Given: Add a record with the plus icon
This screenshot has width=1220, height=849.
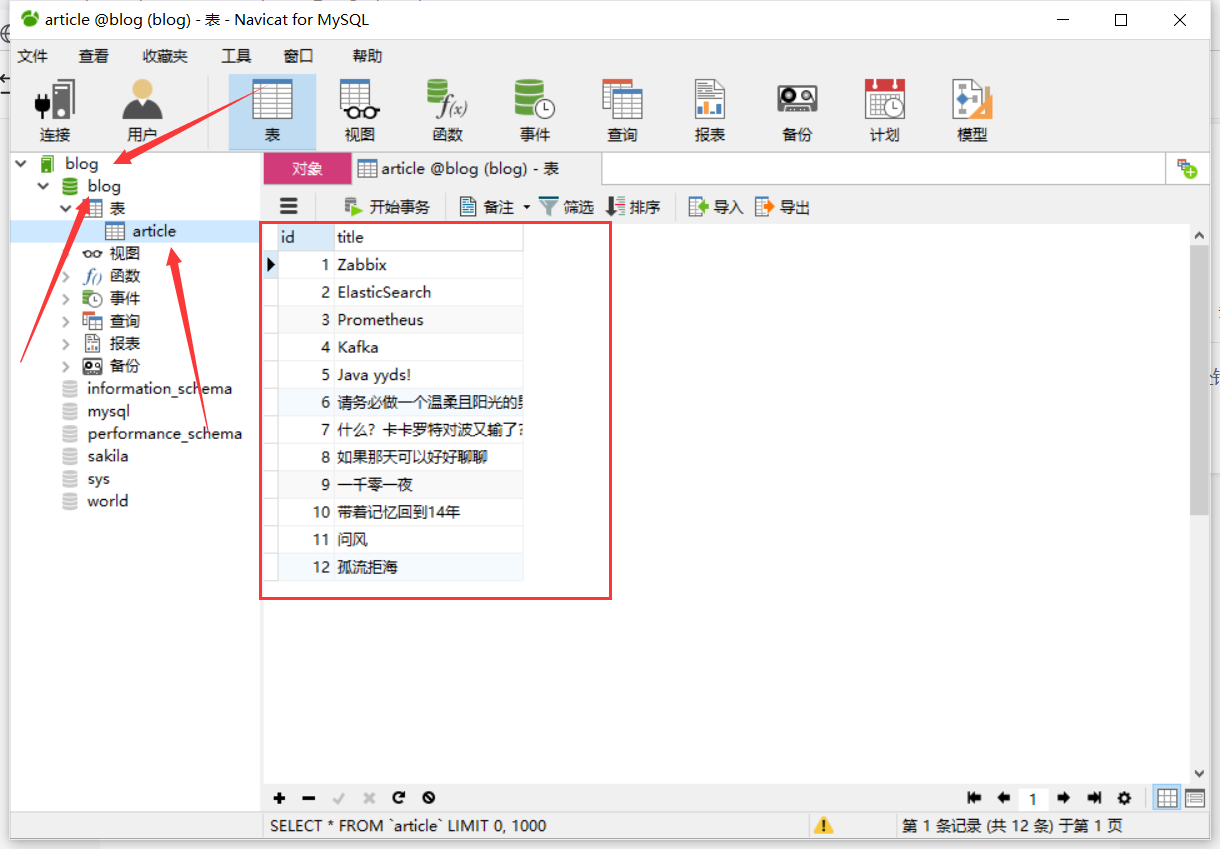Looking at the screenshot, I should click(279, 798).
